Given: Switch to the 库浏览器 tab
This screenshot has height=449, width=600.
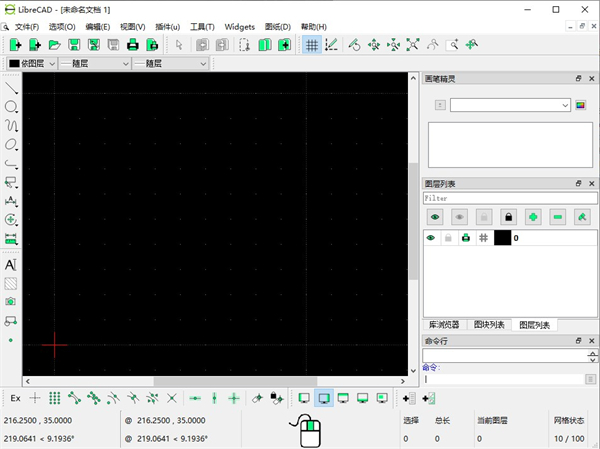Looking at the screenshot, I should 444,325.
